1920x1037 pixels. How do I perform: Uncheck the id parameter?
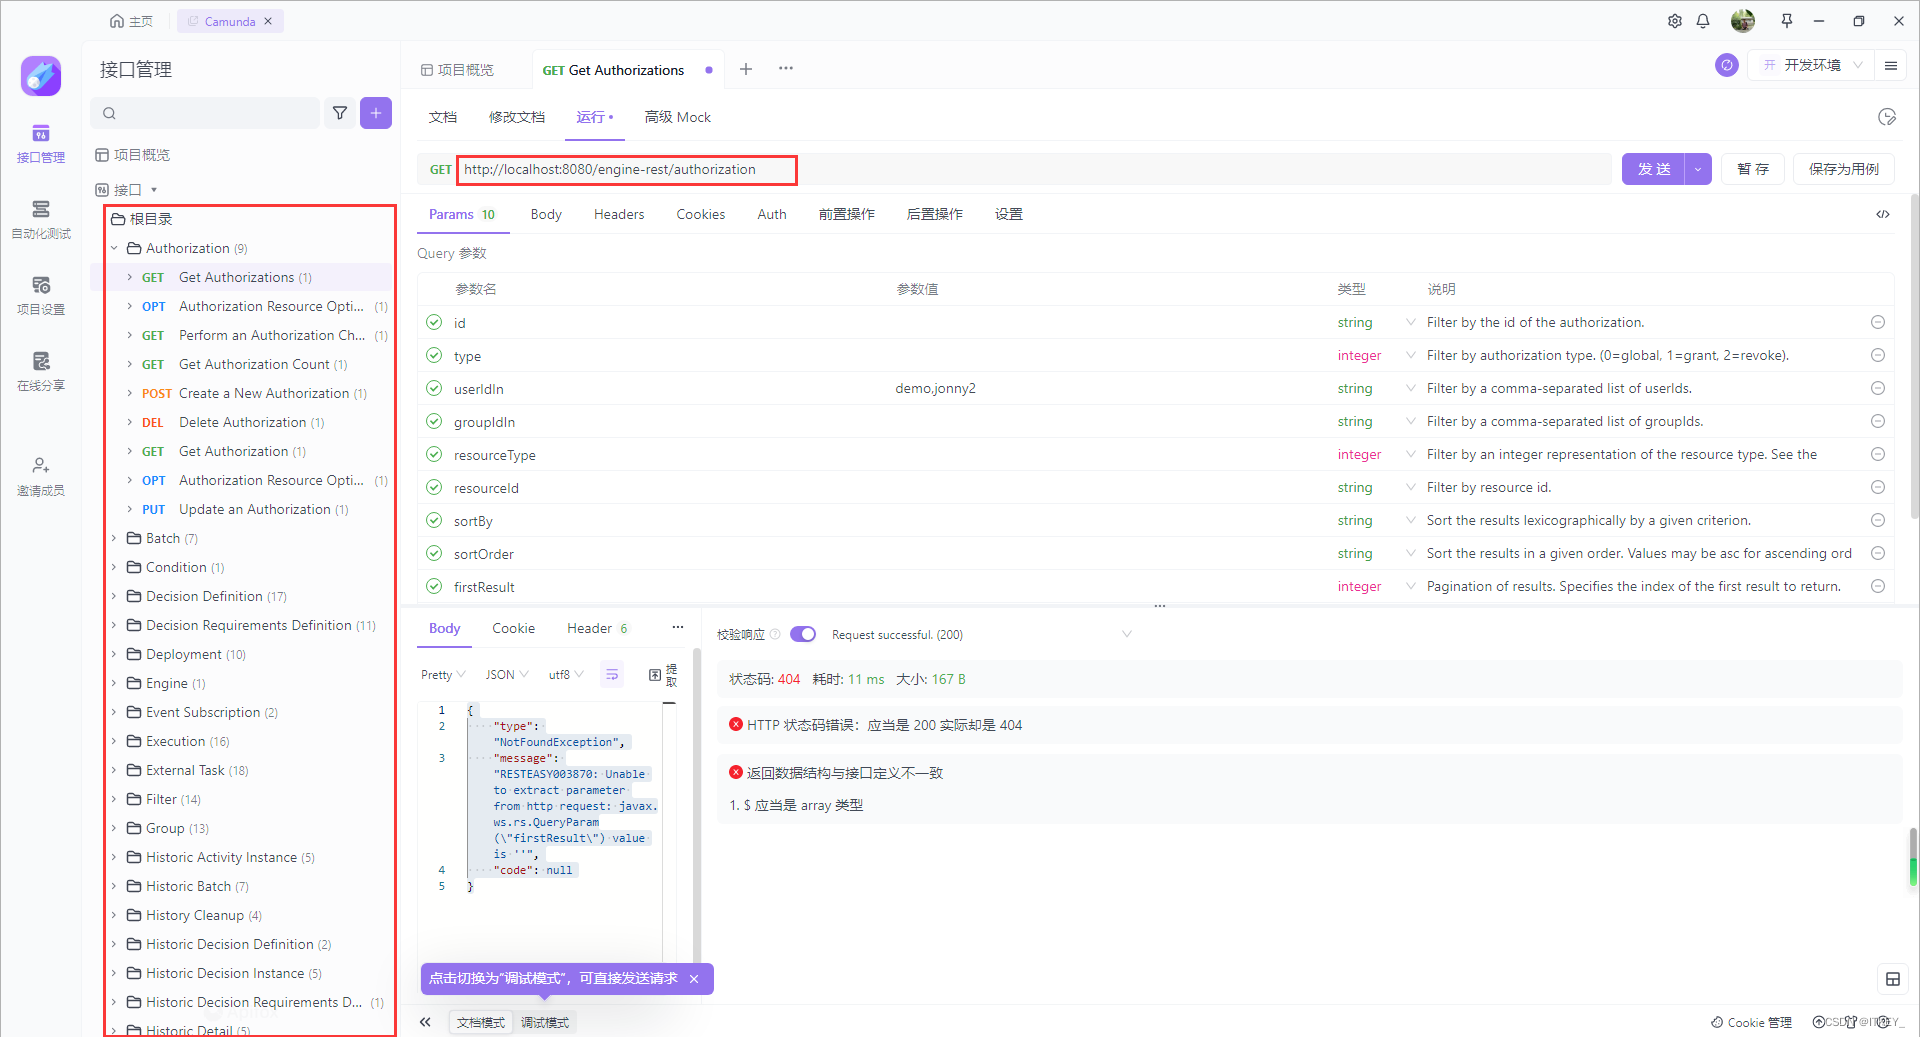point(434,322)
